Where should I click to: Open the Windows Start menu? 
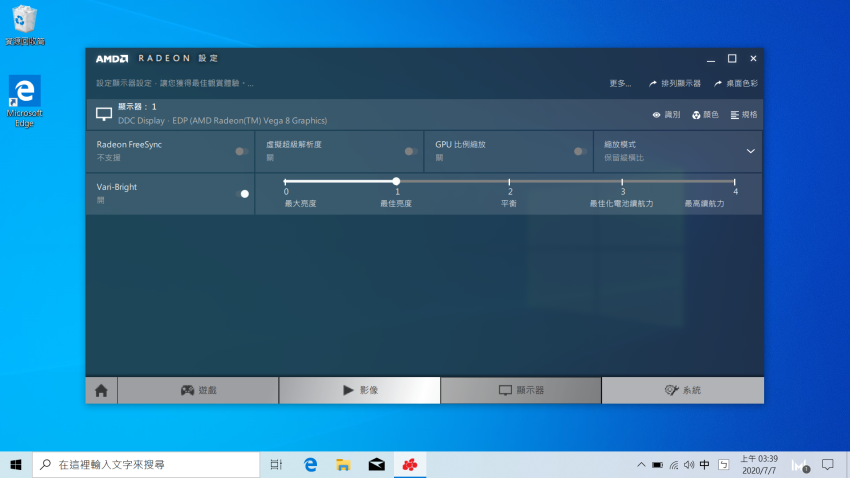[16, 464]
